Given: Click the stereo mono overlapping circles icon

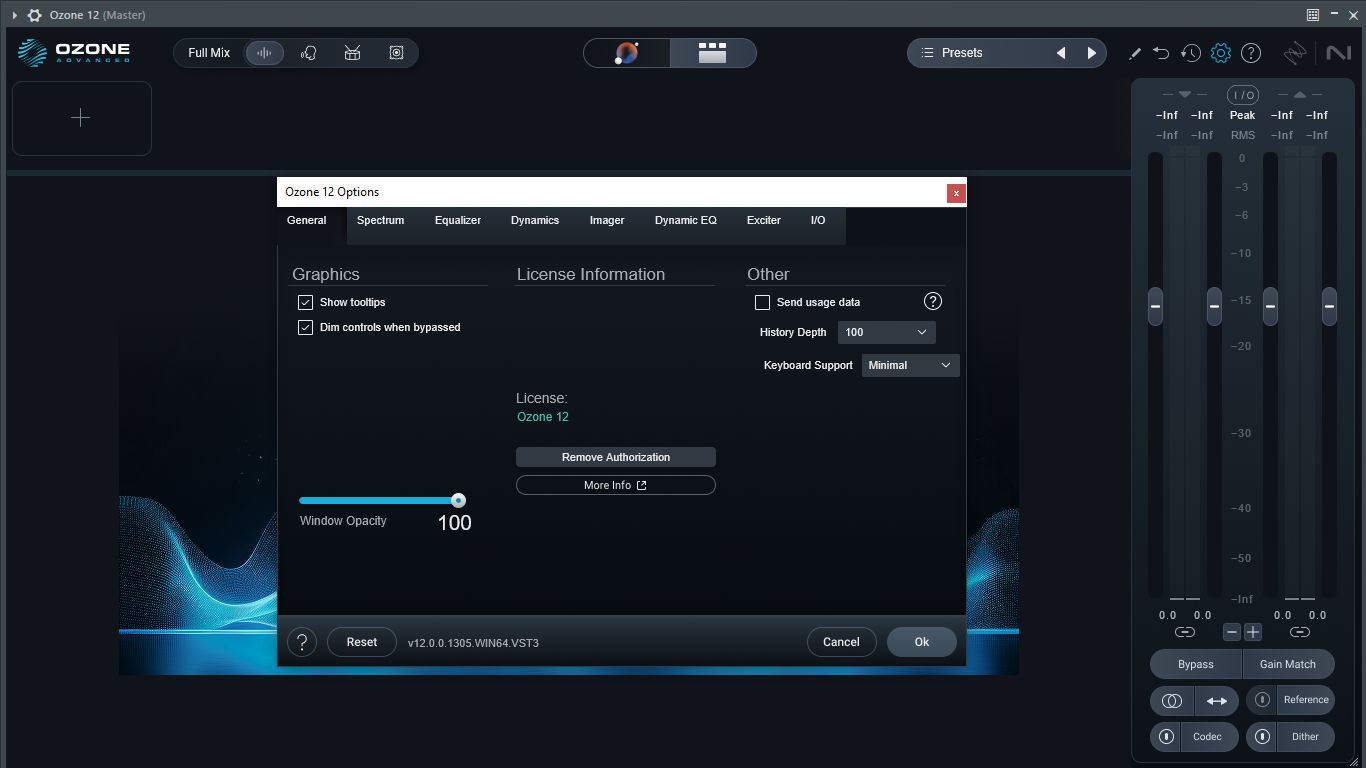Looking at the screenshot, I should tap(1172, 701).
